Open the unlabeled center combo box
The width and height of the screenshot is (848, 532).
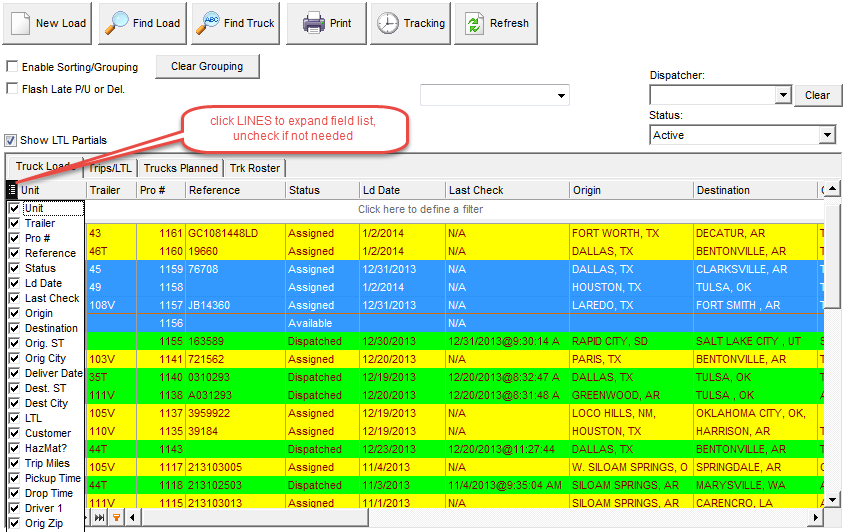(x=559, y=95)
